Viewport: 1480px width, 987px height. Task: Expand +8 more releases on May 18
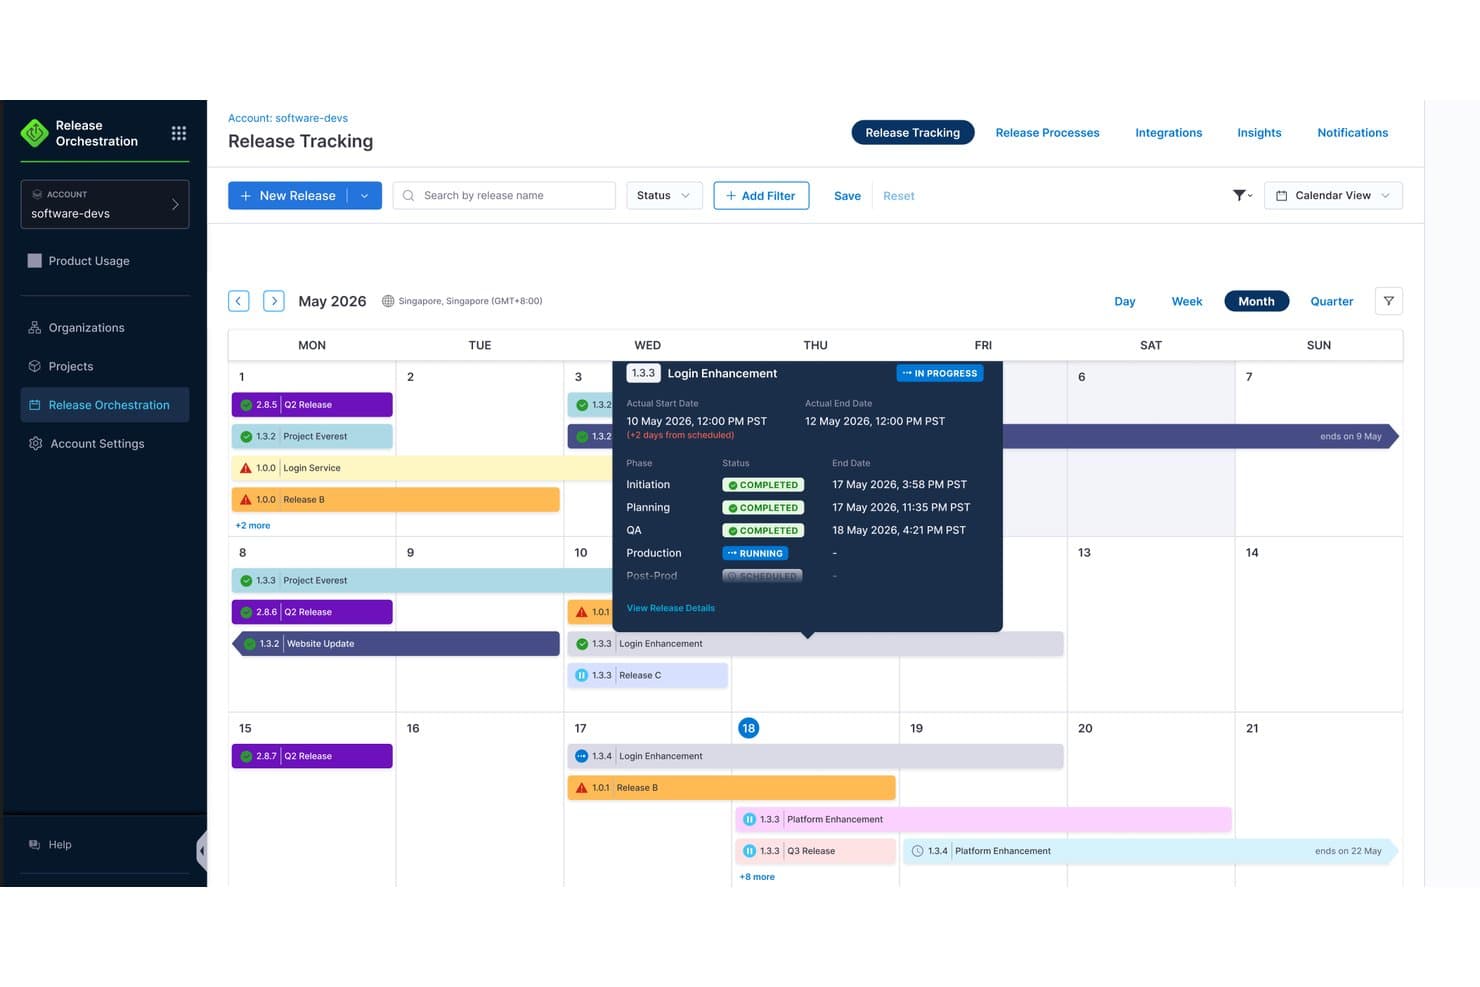coord(757,877)
